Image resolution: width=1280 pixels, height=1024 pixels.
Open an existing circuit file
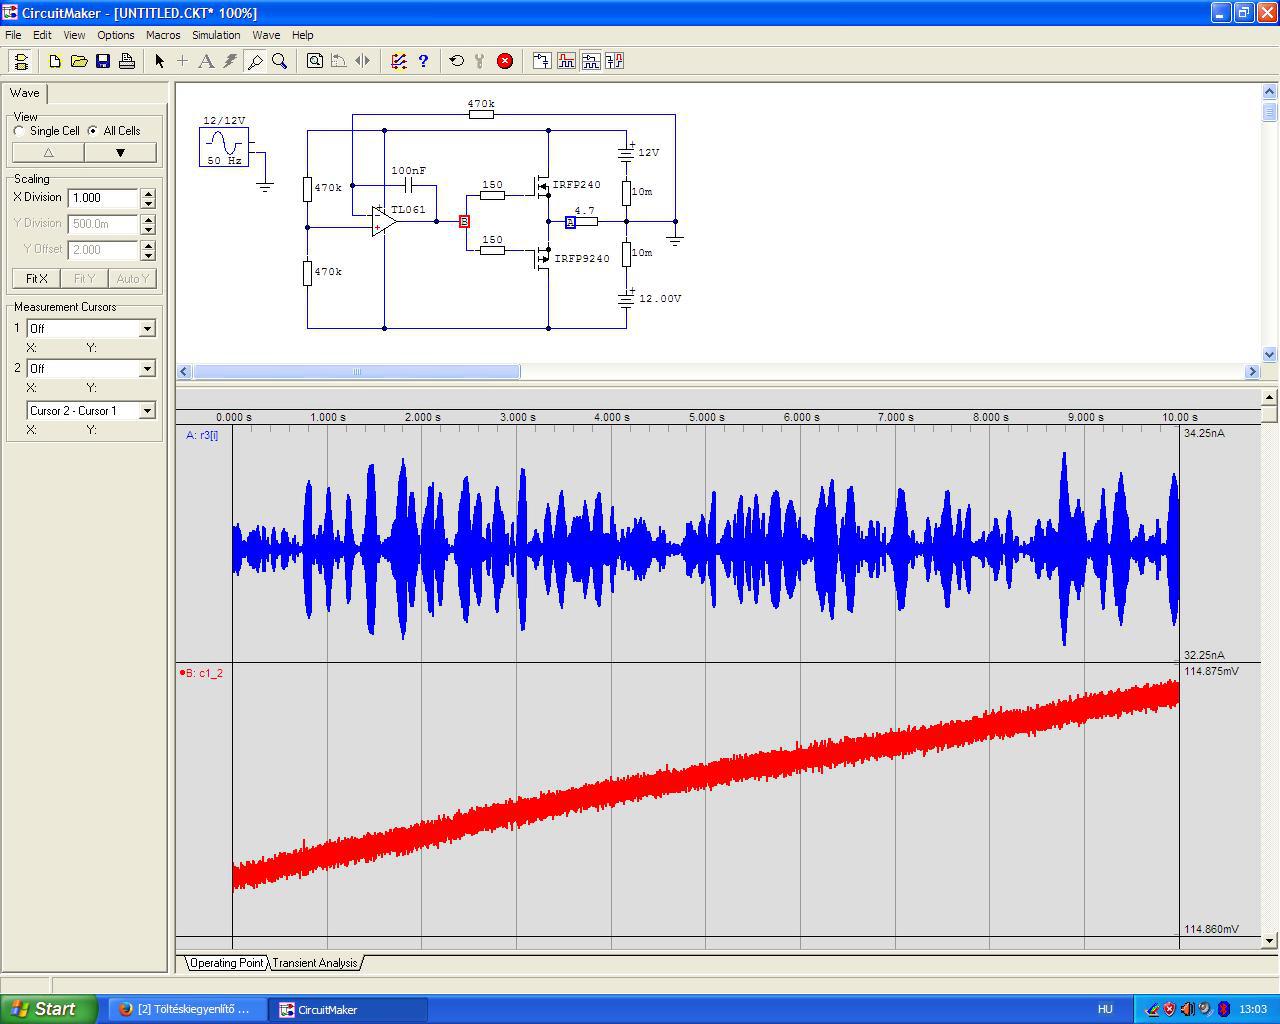point(79,61)
